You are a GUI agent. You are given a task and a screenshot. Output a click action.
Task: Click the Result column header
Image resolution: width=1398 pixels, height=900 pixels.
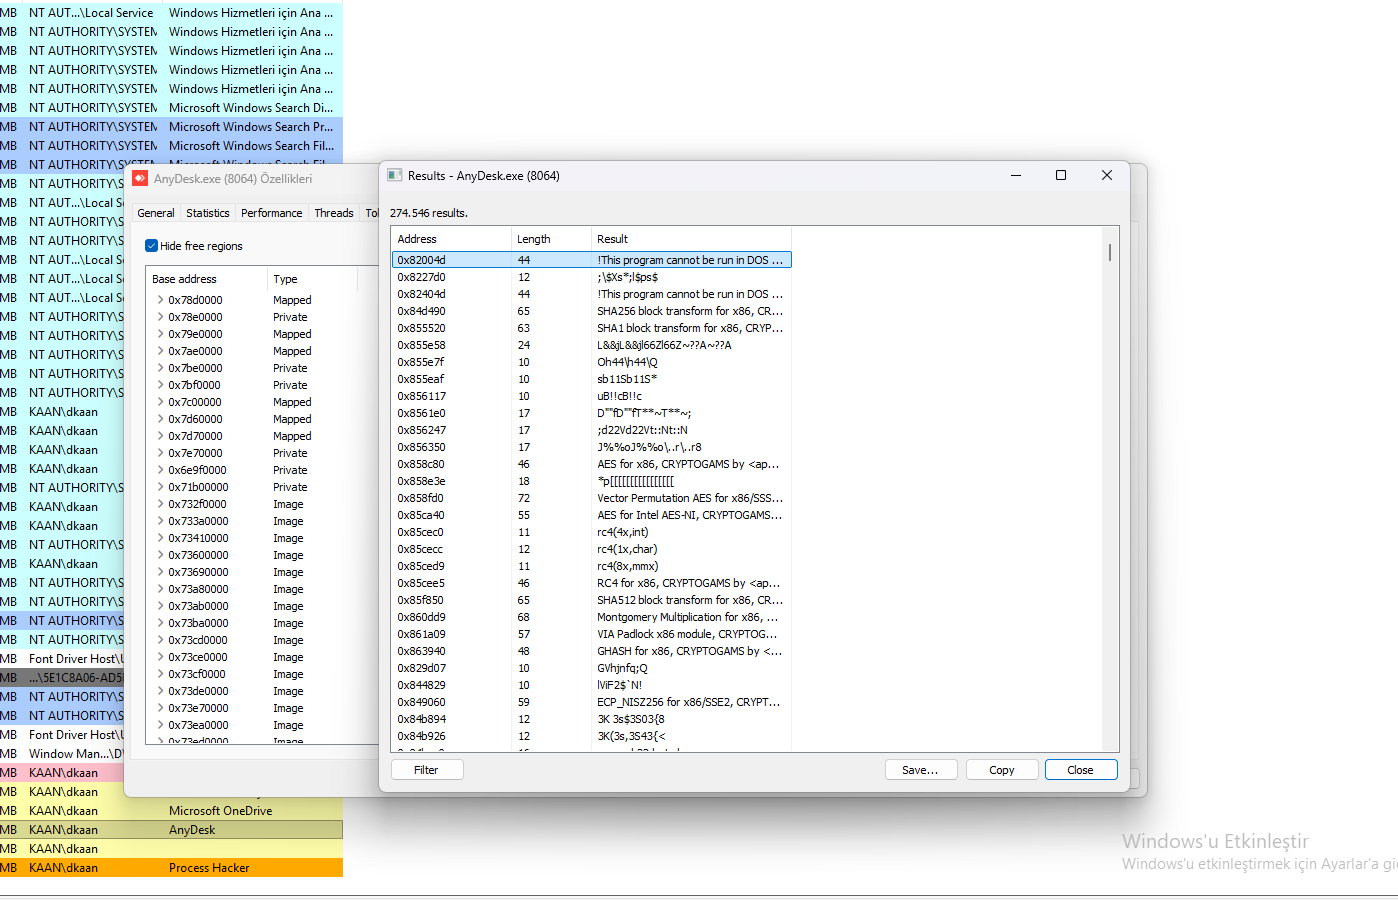[690, 239]
